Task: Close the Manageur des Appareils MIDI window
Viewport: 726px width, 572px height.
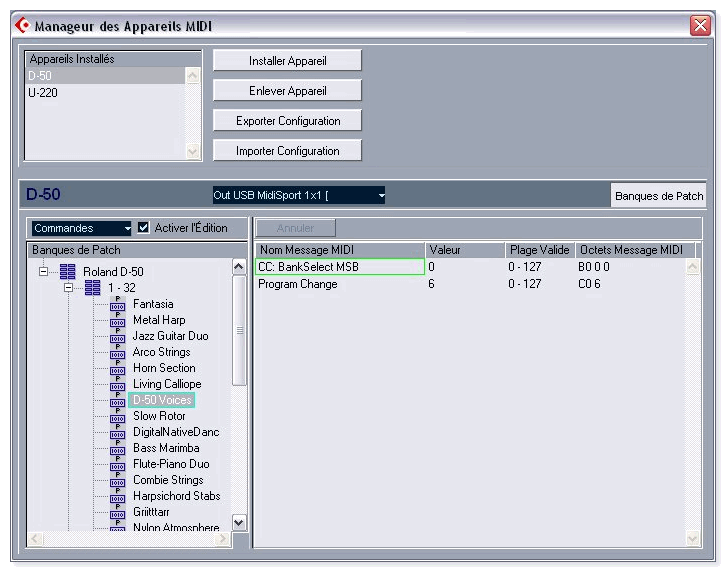Action: tap(700, 25)
